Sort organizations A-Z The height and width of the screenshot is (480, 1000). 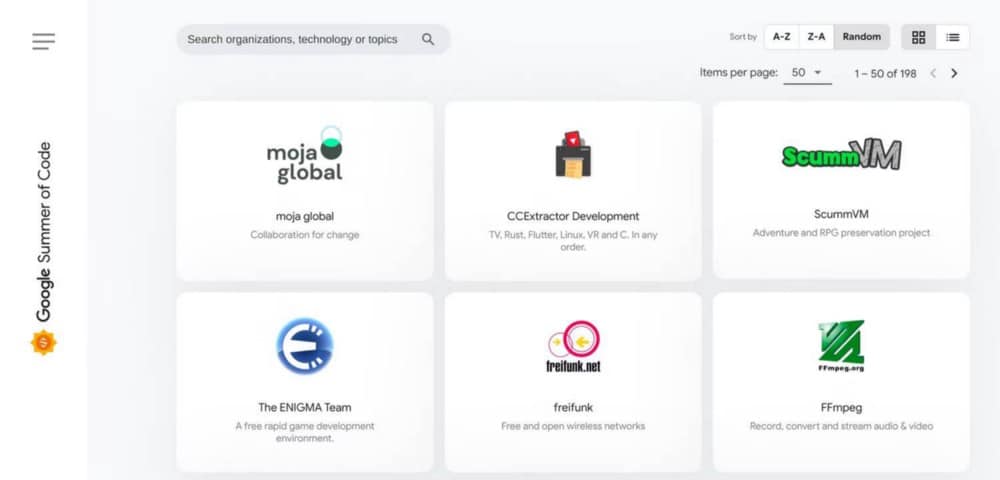point(782,37)
